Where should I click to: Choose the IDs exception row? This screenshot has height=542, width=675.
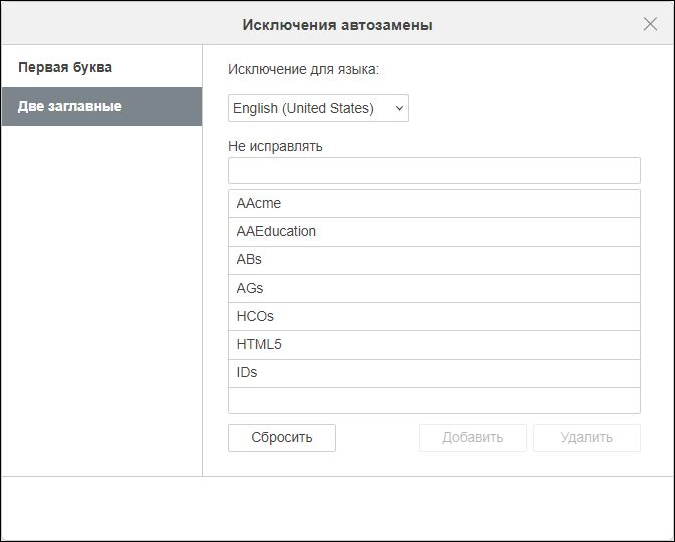[x=434, y=373]
